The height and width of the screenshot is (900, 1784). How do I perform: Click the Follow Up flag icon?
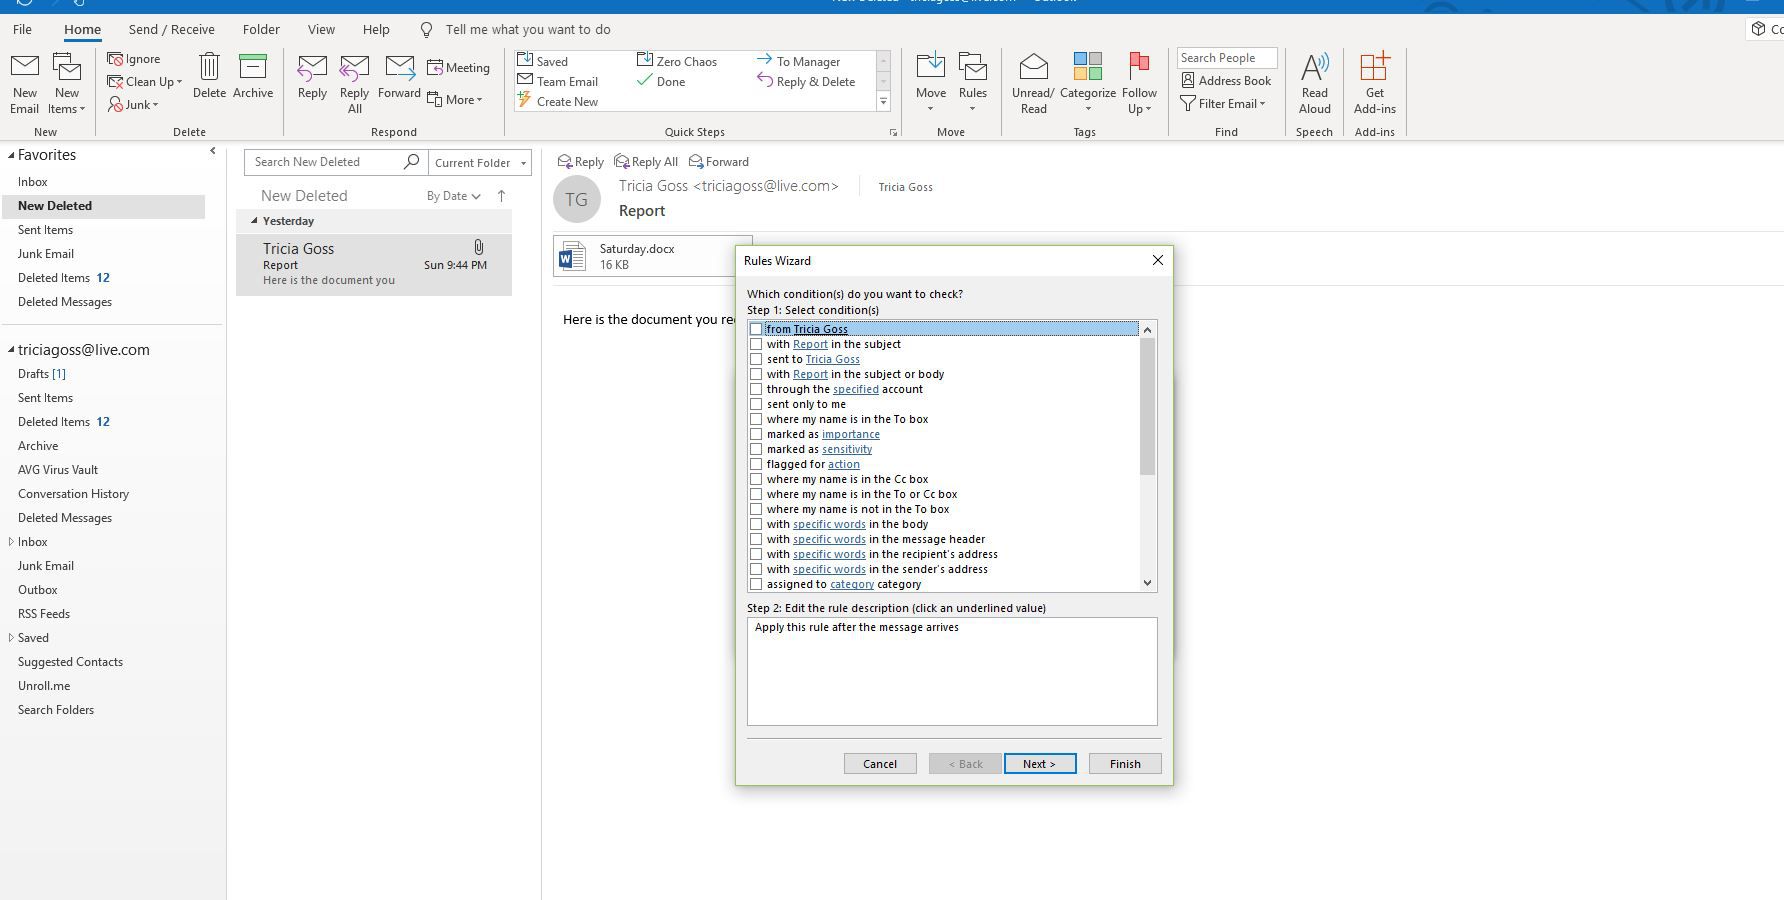click(x=1138, y=66)
